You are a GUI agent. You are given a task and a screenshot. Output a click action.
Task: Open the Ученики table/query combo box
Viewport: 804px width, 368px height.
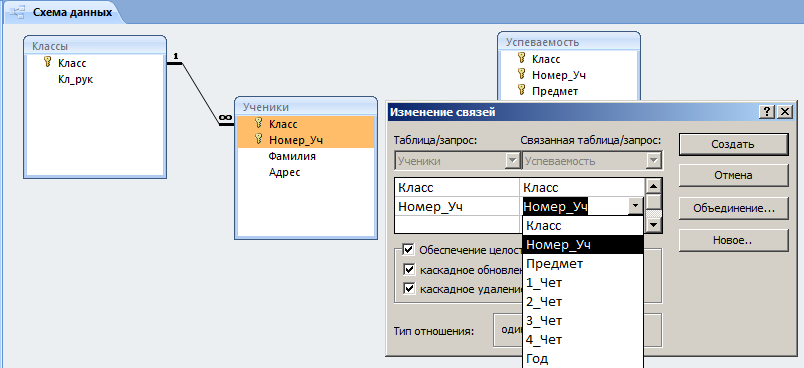[x=456, y=161]
